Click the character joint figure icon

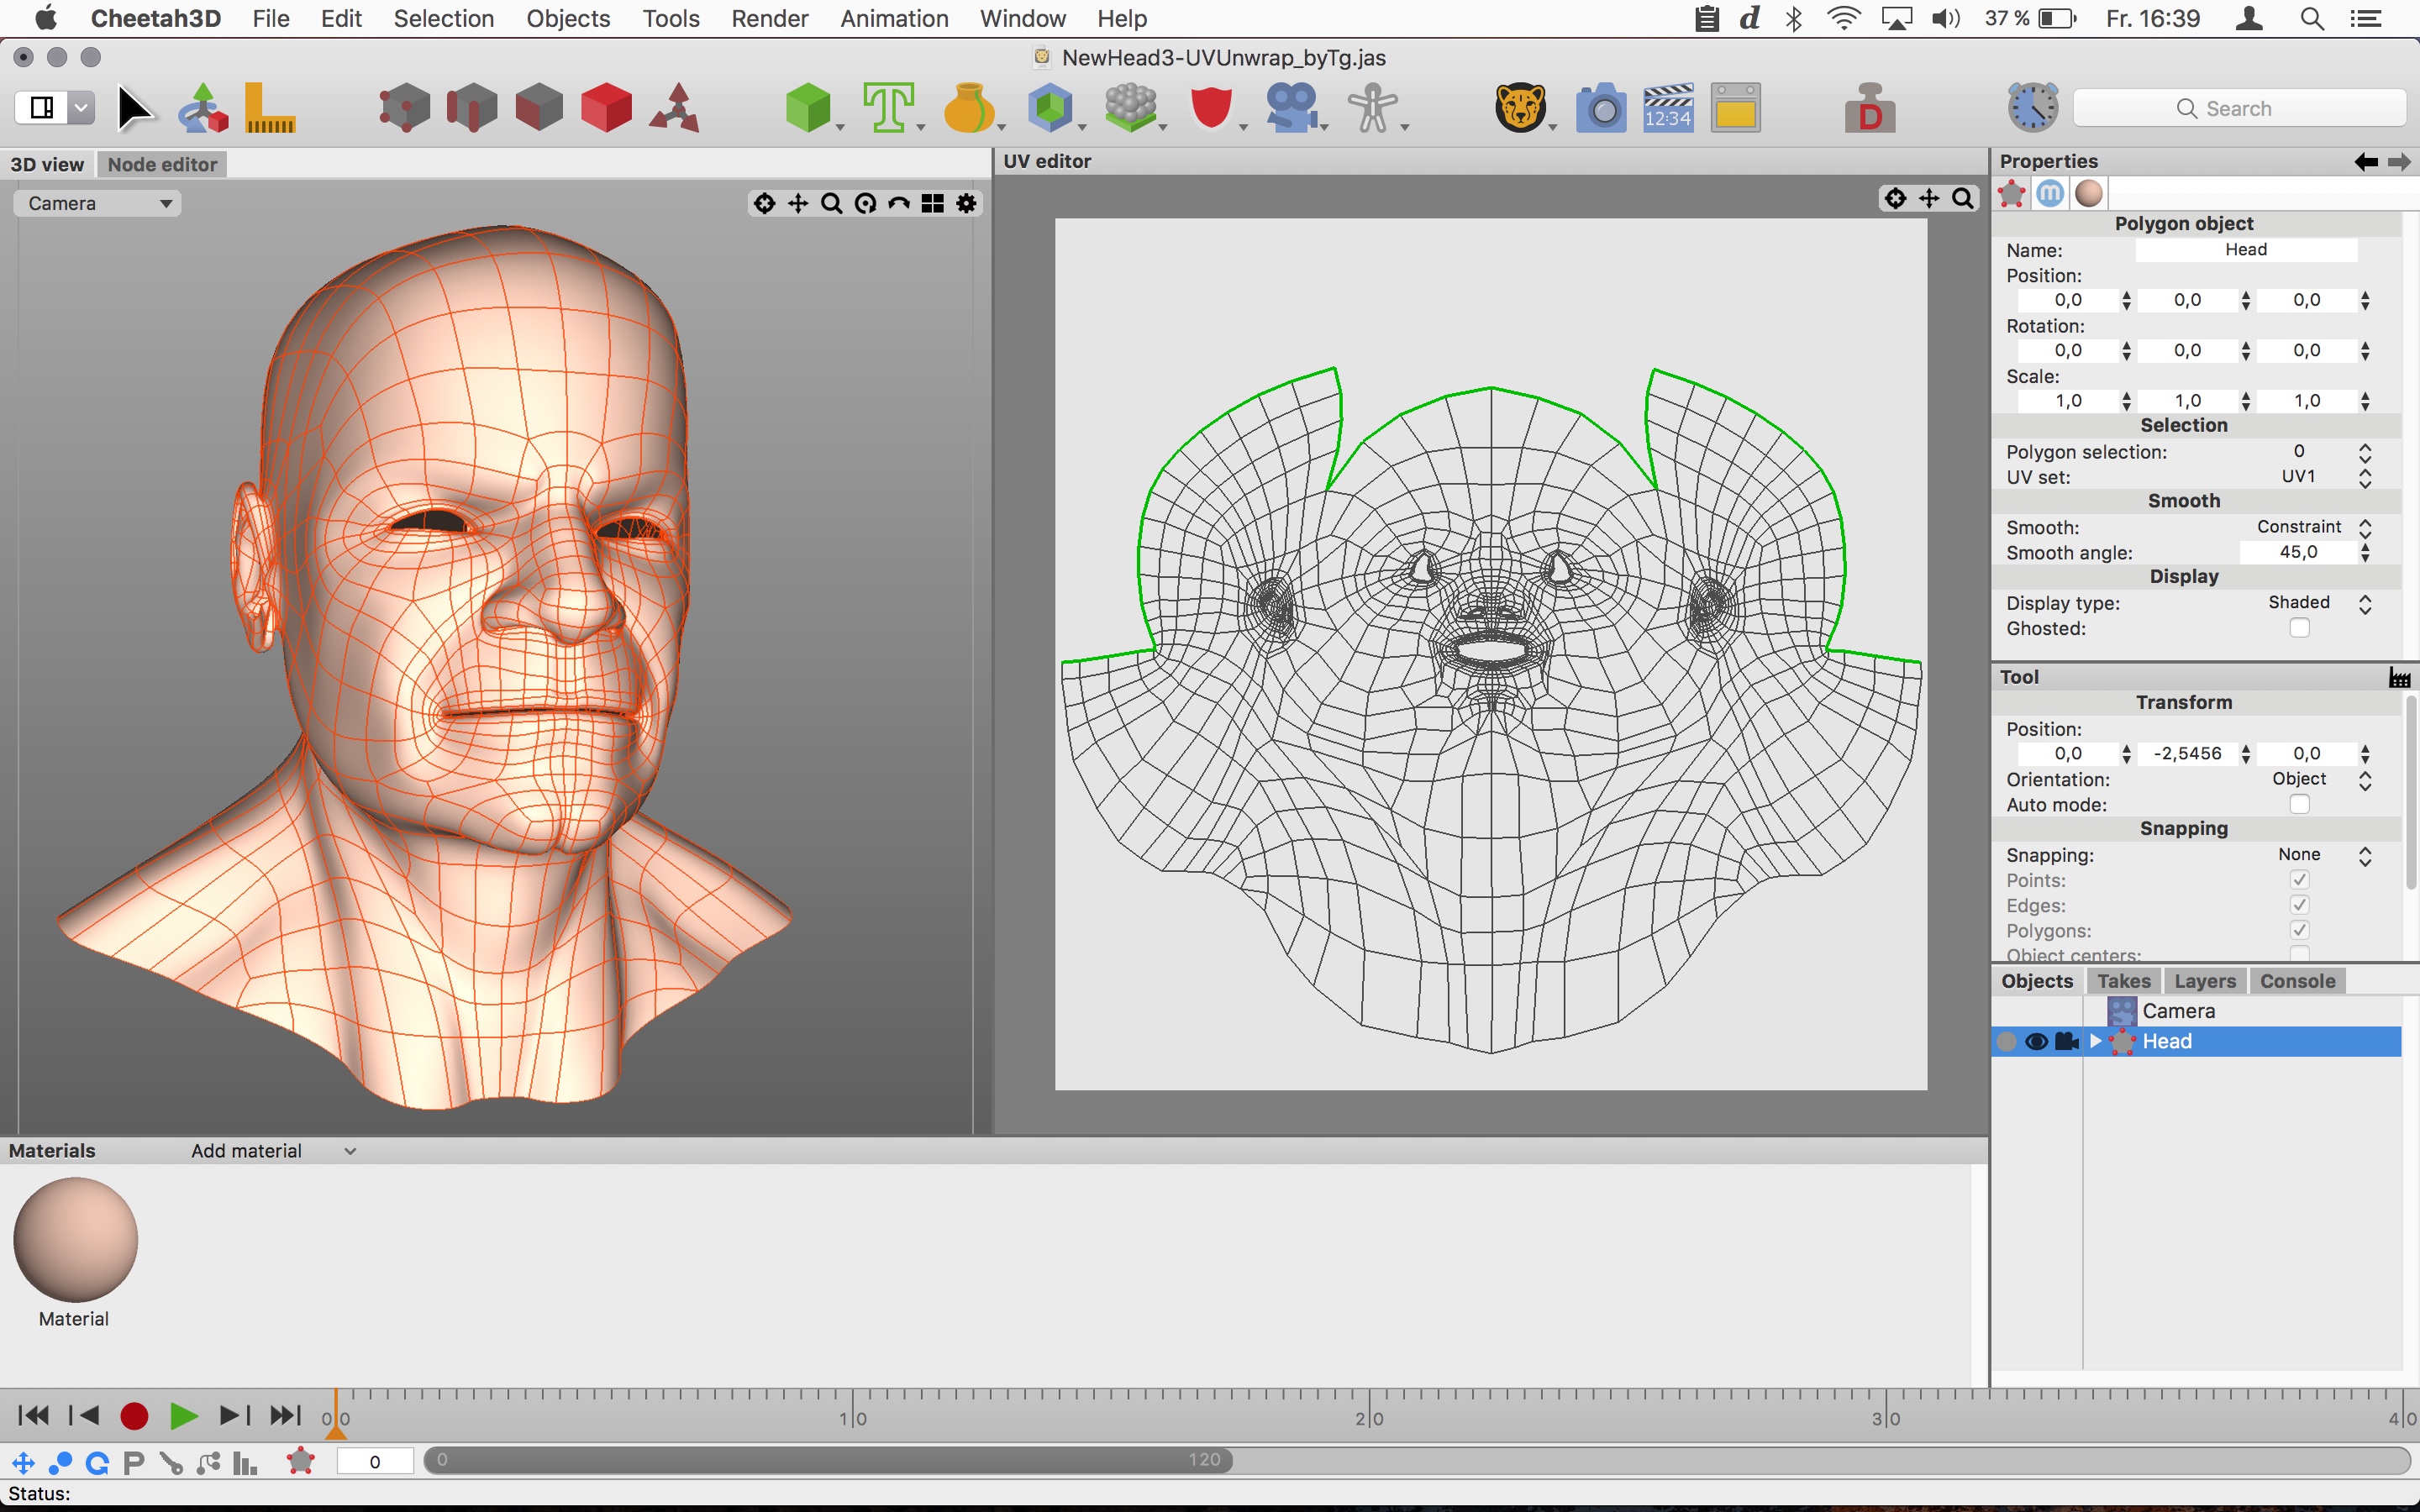click(x=1372, y=108)
